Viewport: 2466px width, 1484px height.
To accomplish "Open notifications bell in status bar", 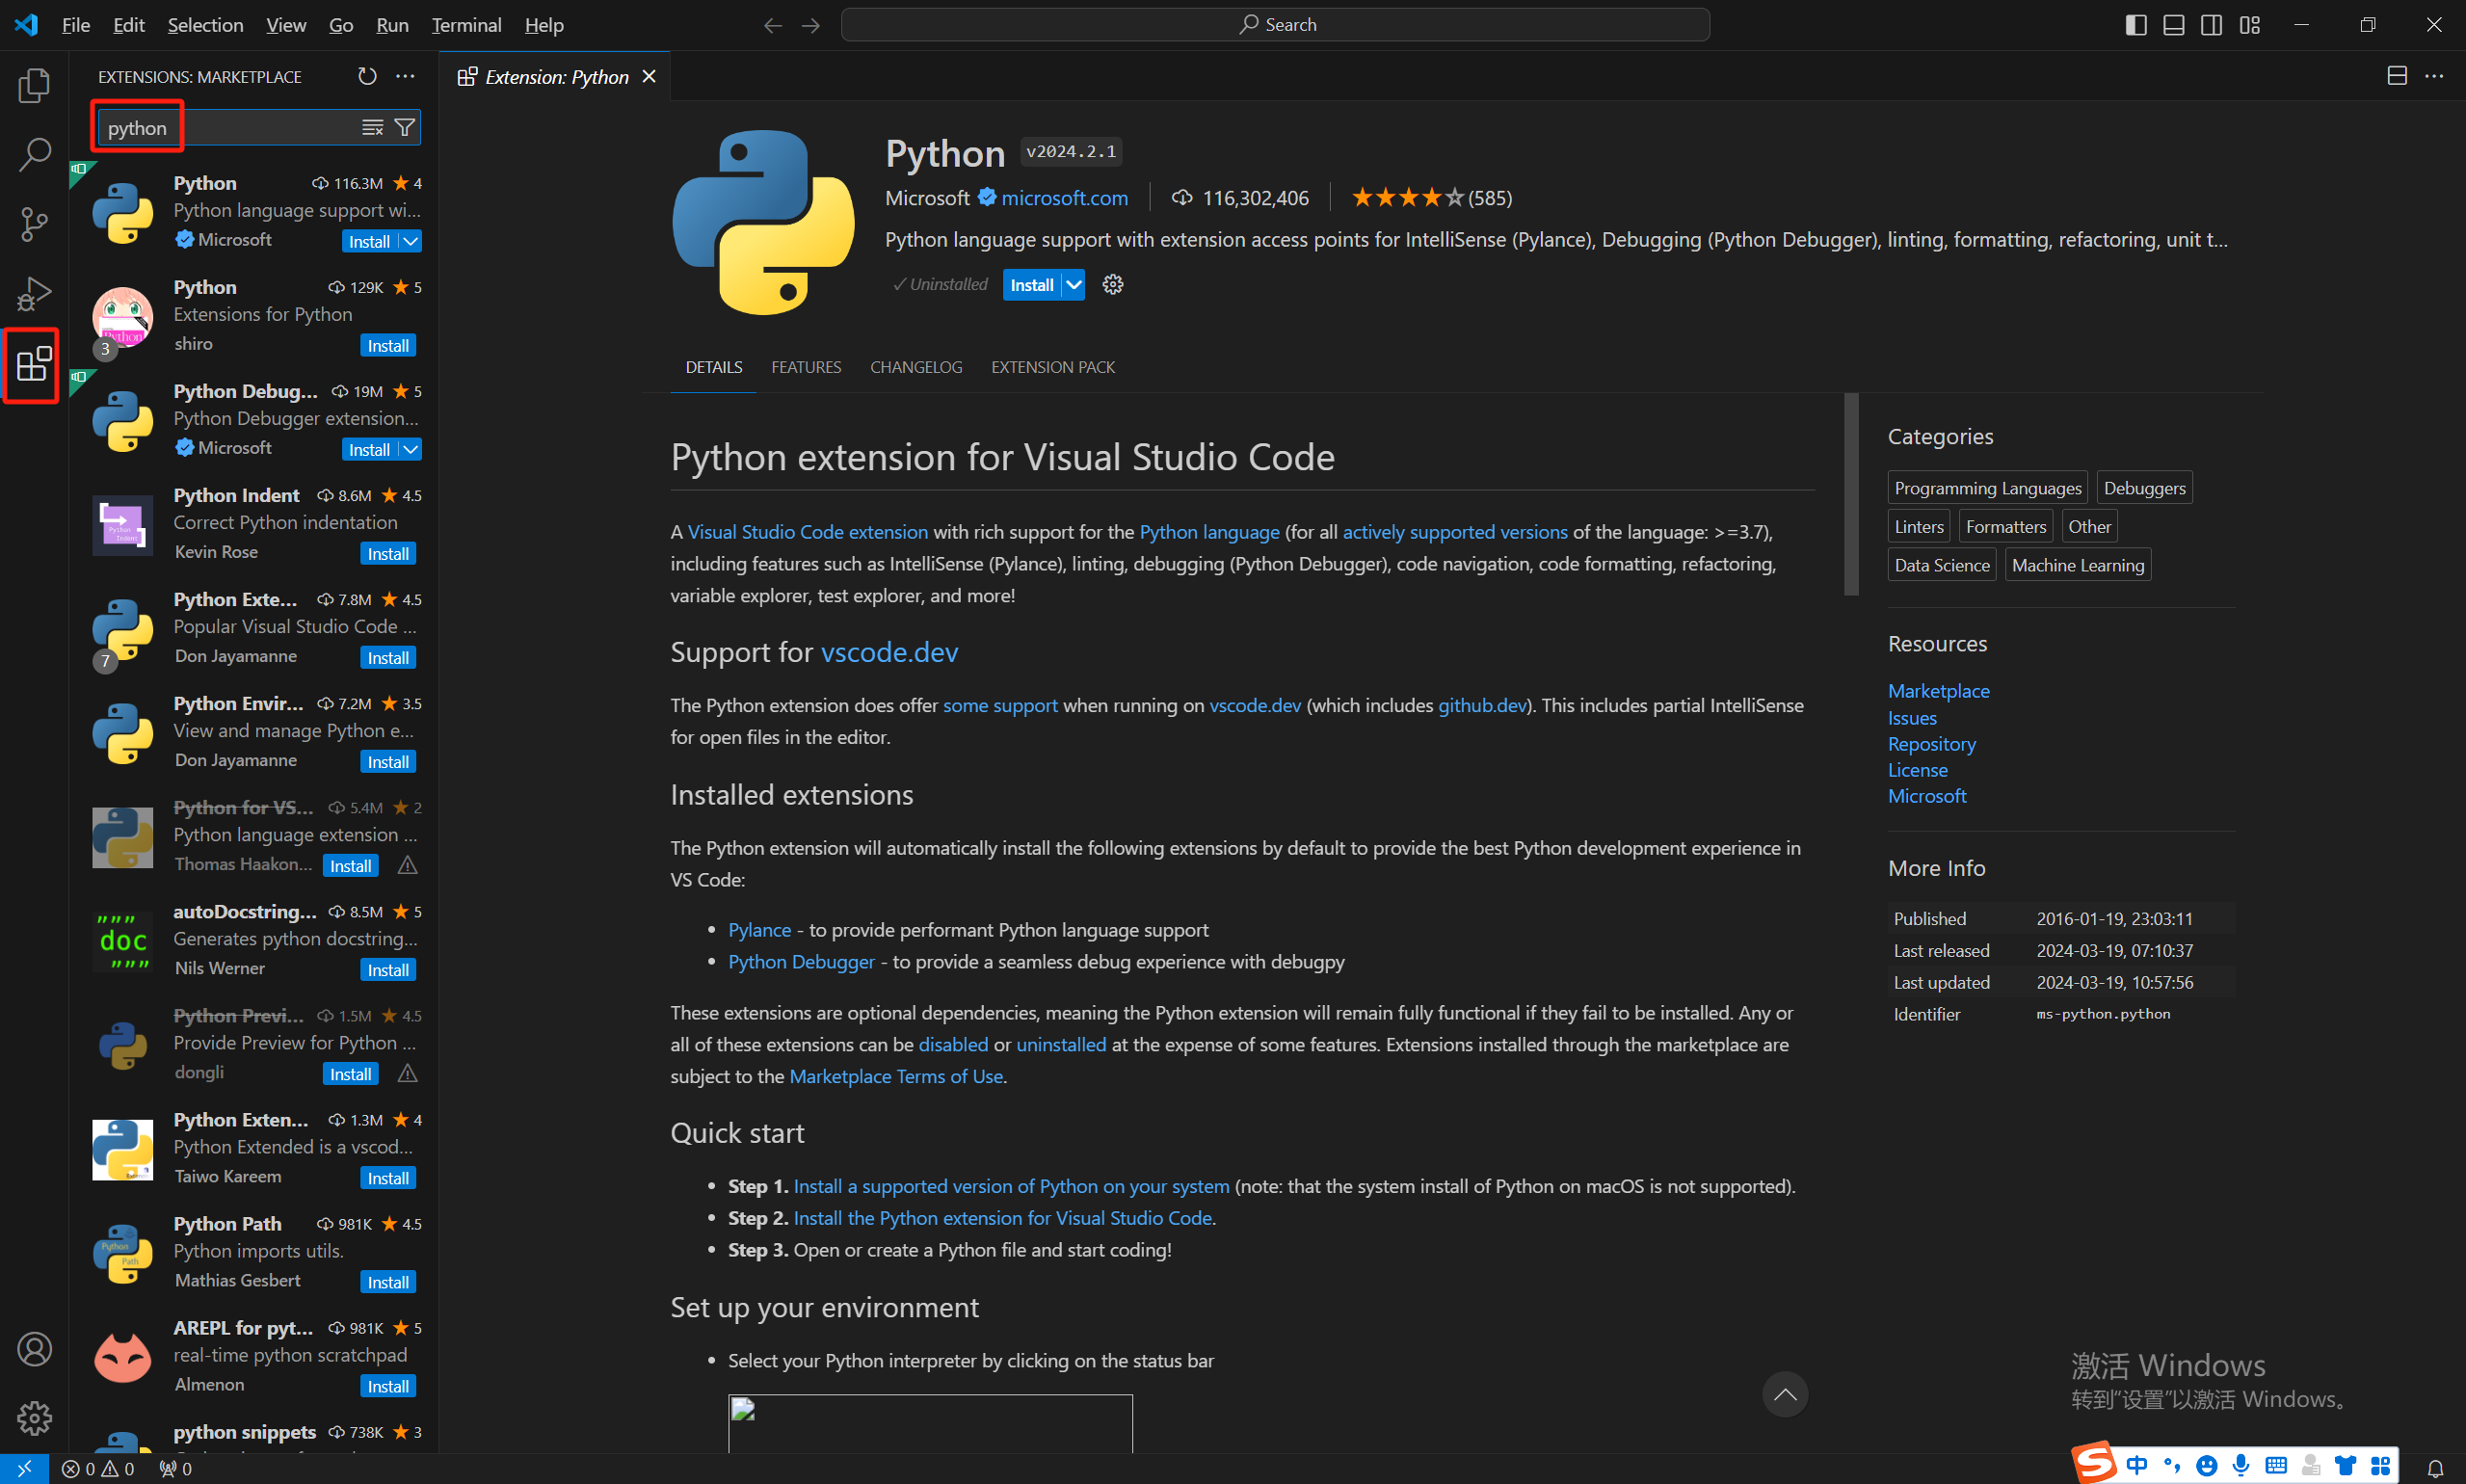I will pyautogui.click(x=2435, y=1468).
